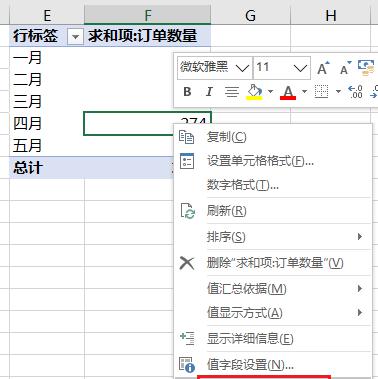This screenshot has height=379, width=378.
Task: Select the 四月 row label cell
Action: [47, 124]
